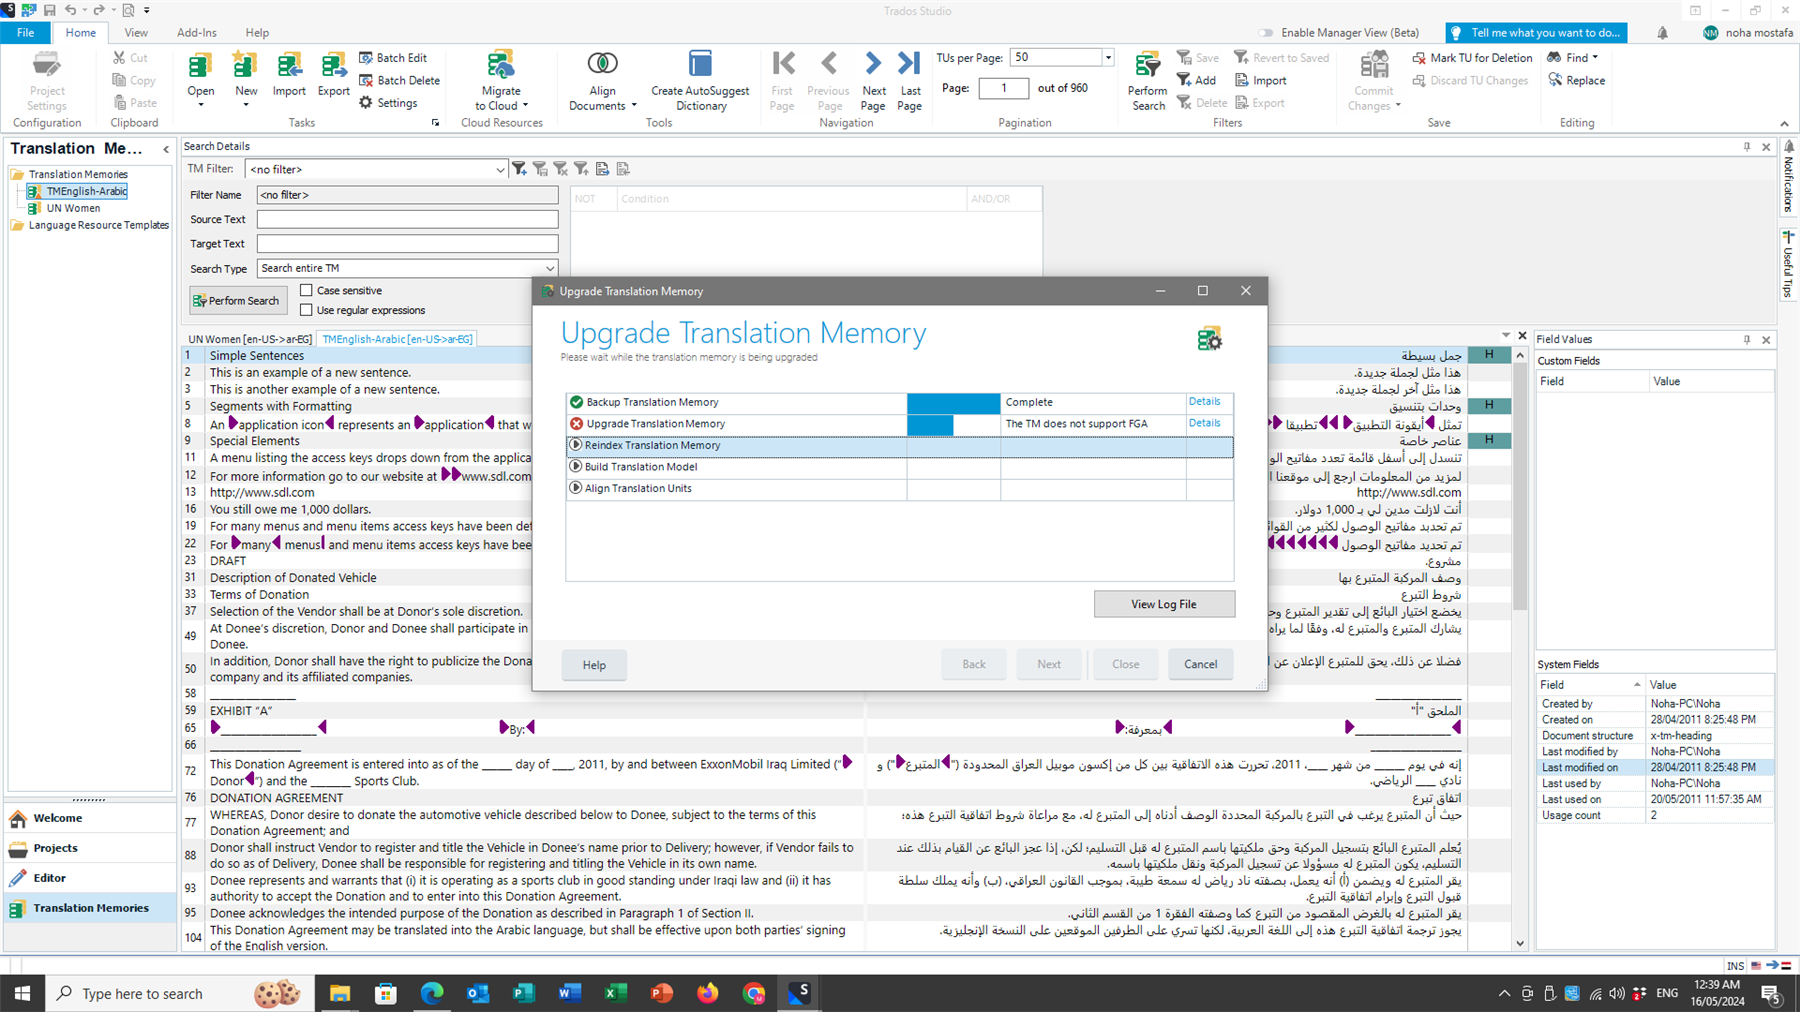Go to Next Page of translation units
This screenshot has height=1012, width=1800.
click(873, 64)
